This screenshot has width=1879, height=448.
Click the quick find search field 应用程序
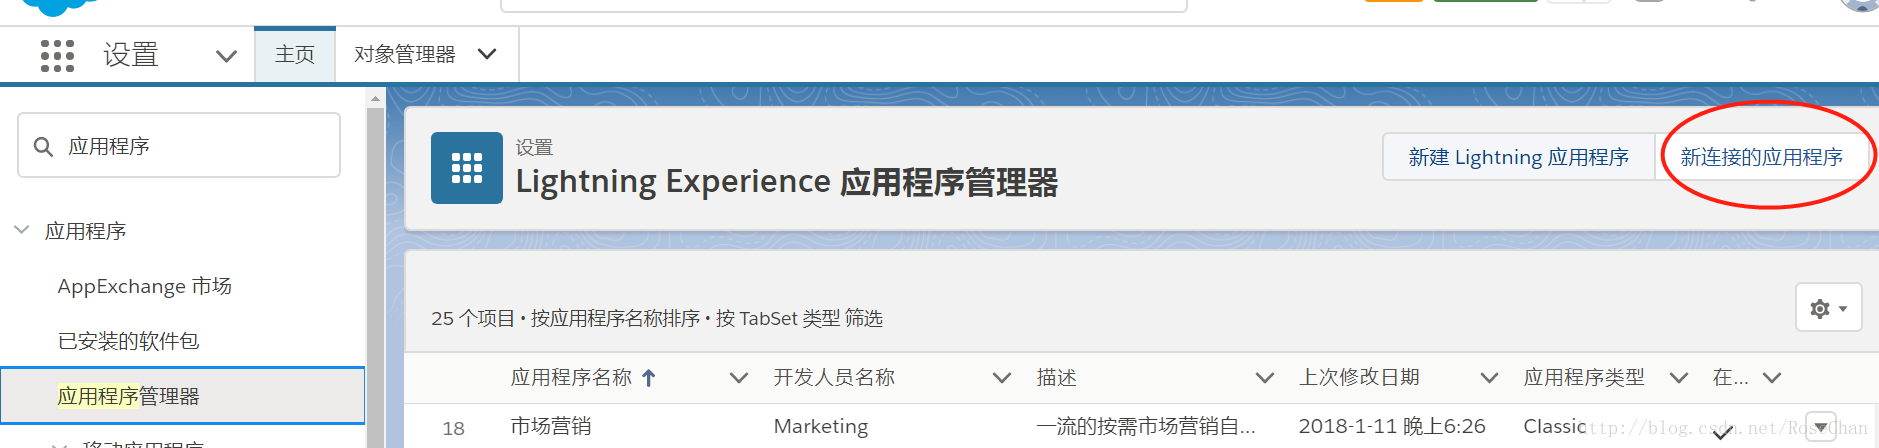click(179, 146)
